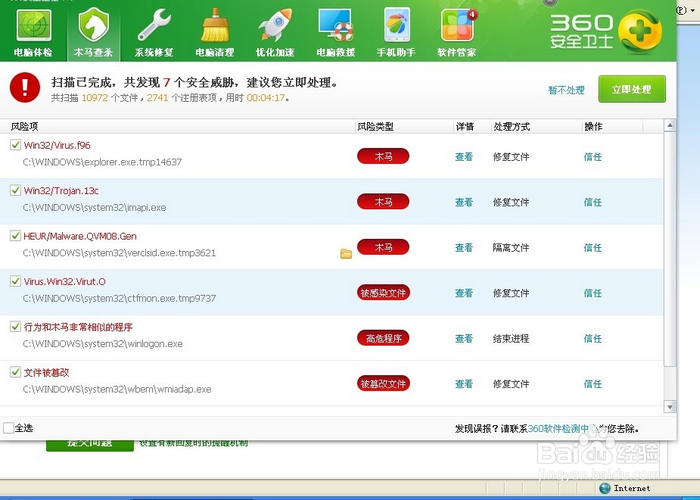Uncheck the Win32/Virus.f96 checkbox
The image size is (700, 500).
pos(15,145)
